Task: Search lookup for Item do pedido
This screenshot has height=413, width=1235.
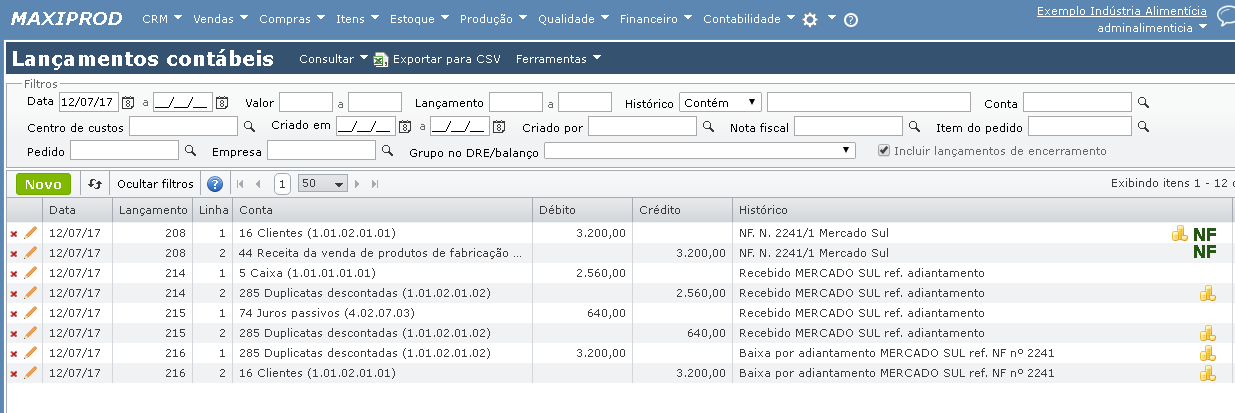Action: pyautogui.click(x=1144, y=126)
